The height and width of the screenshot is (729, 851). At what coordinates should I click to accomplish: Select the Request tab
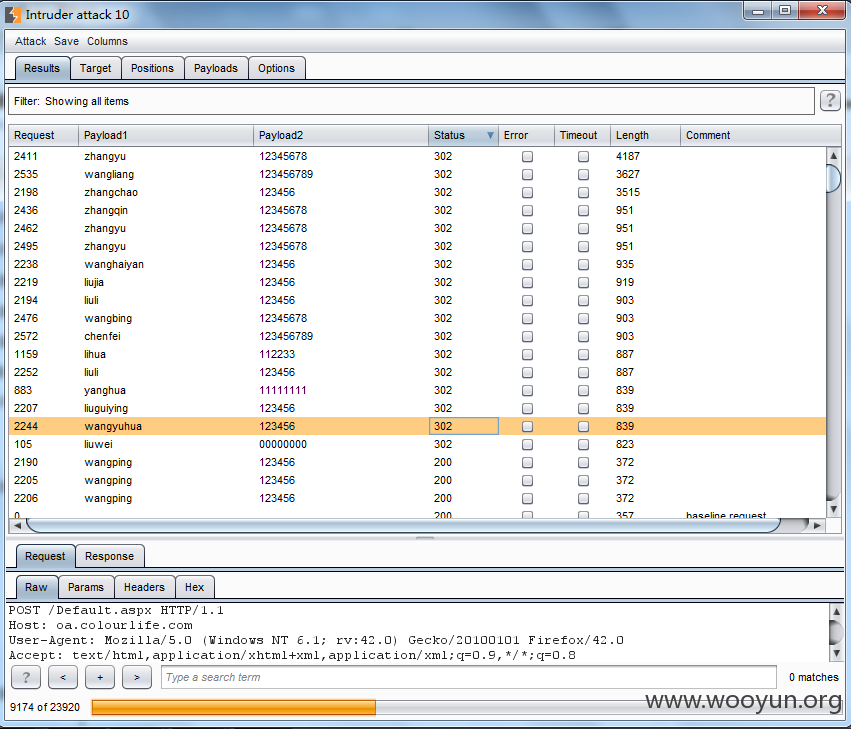(x=45, y=556)
